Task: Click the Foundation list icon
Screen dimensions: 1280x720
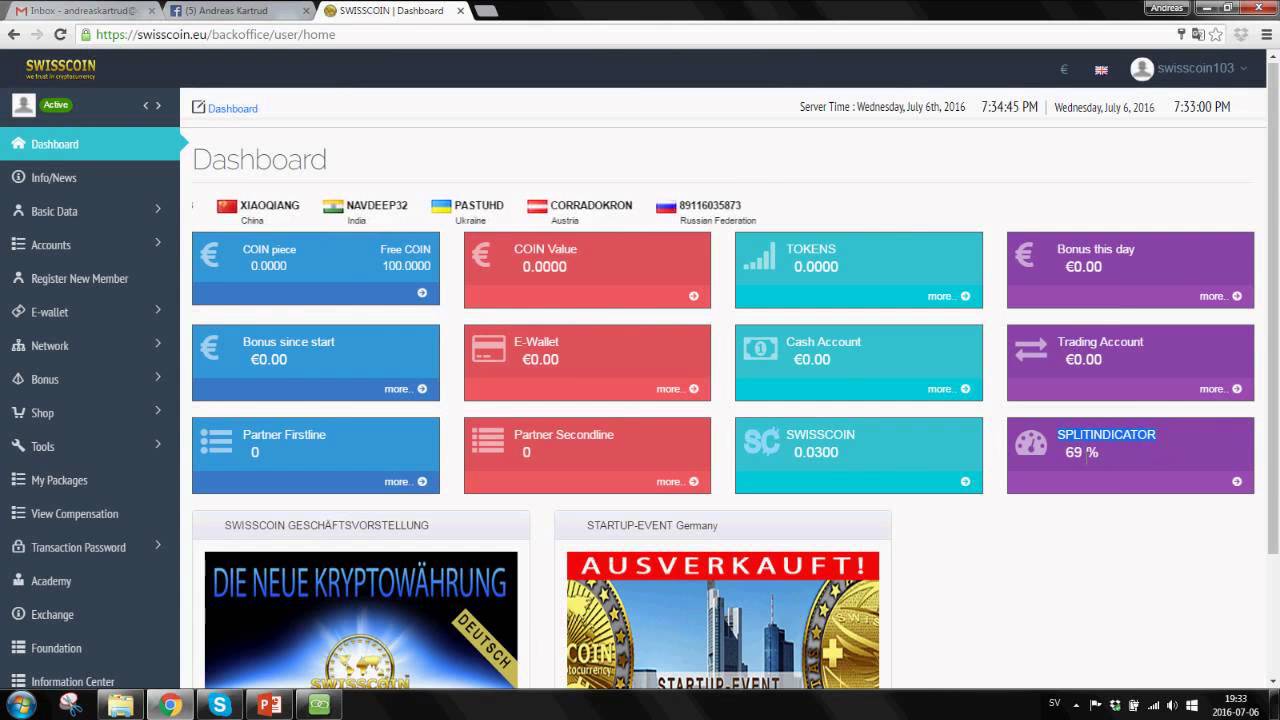Action: [18, 648]
